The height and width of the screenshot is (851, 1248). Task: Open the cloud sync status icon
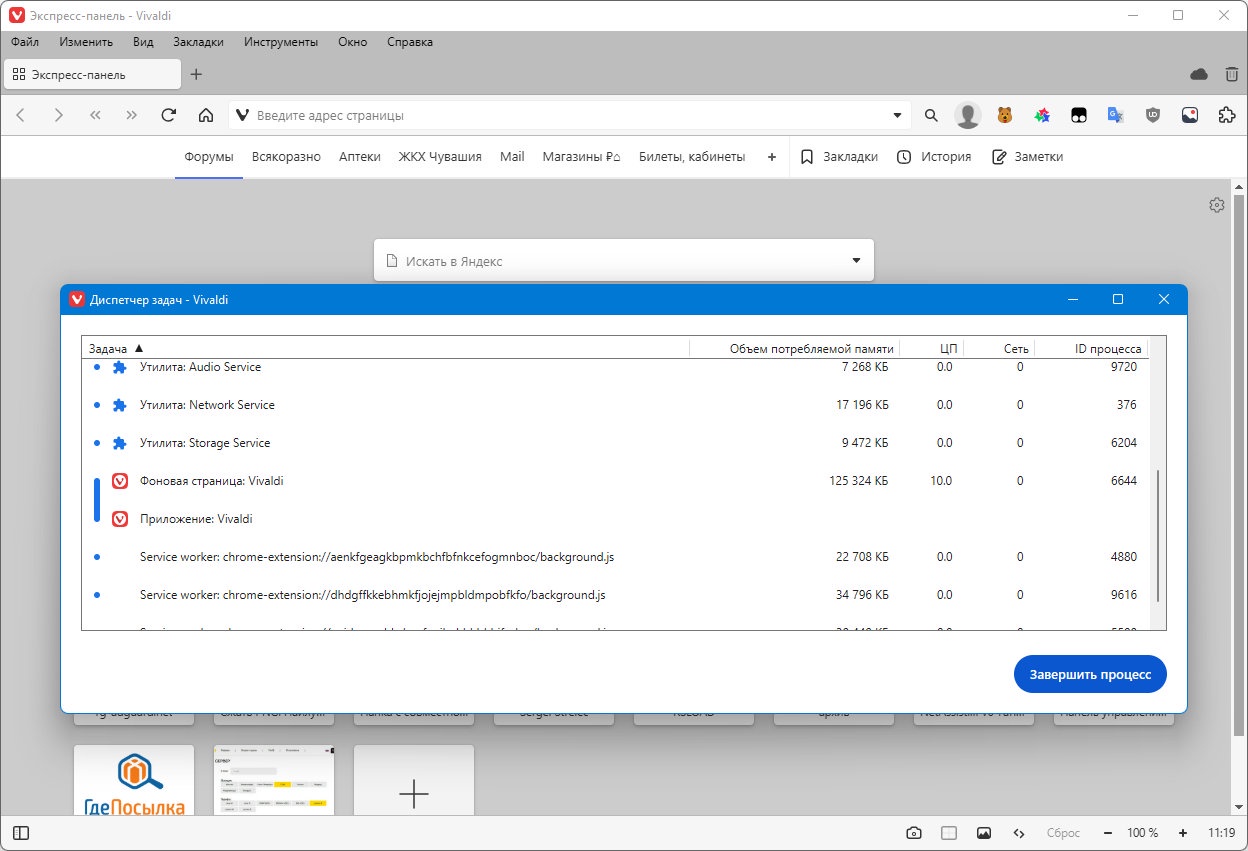point(1199,74)
